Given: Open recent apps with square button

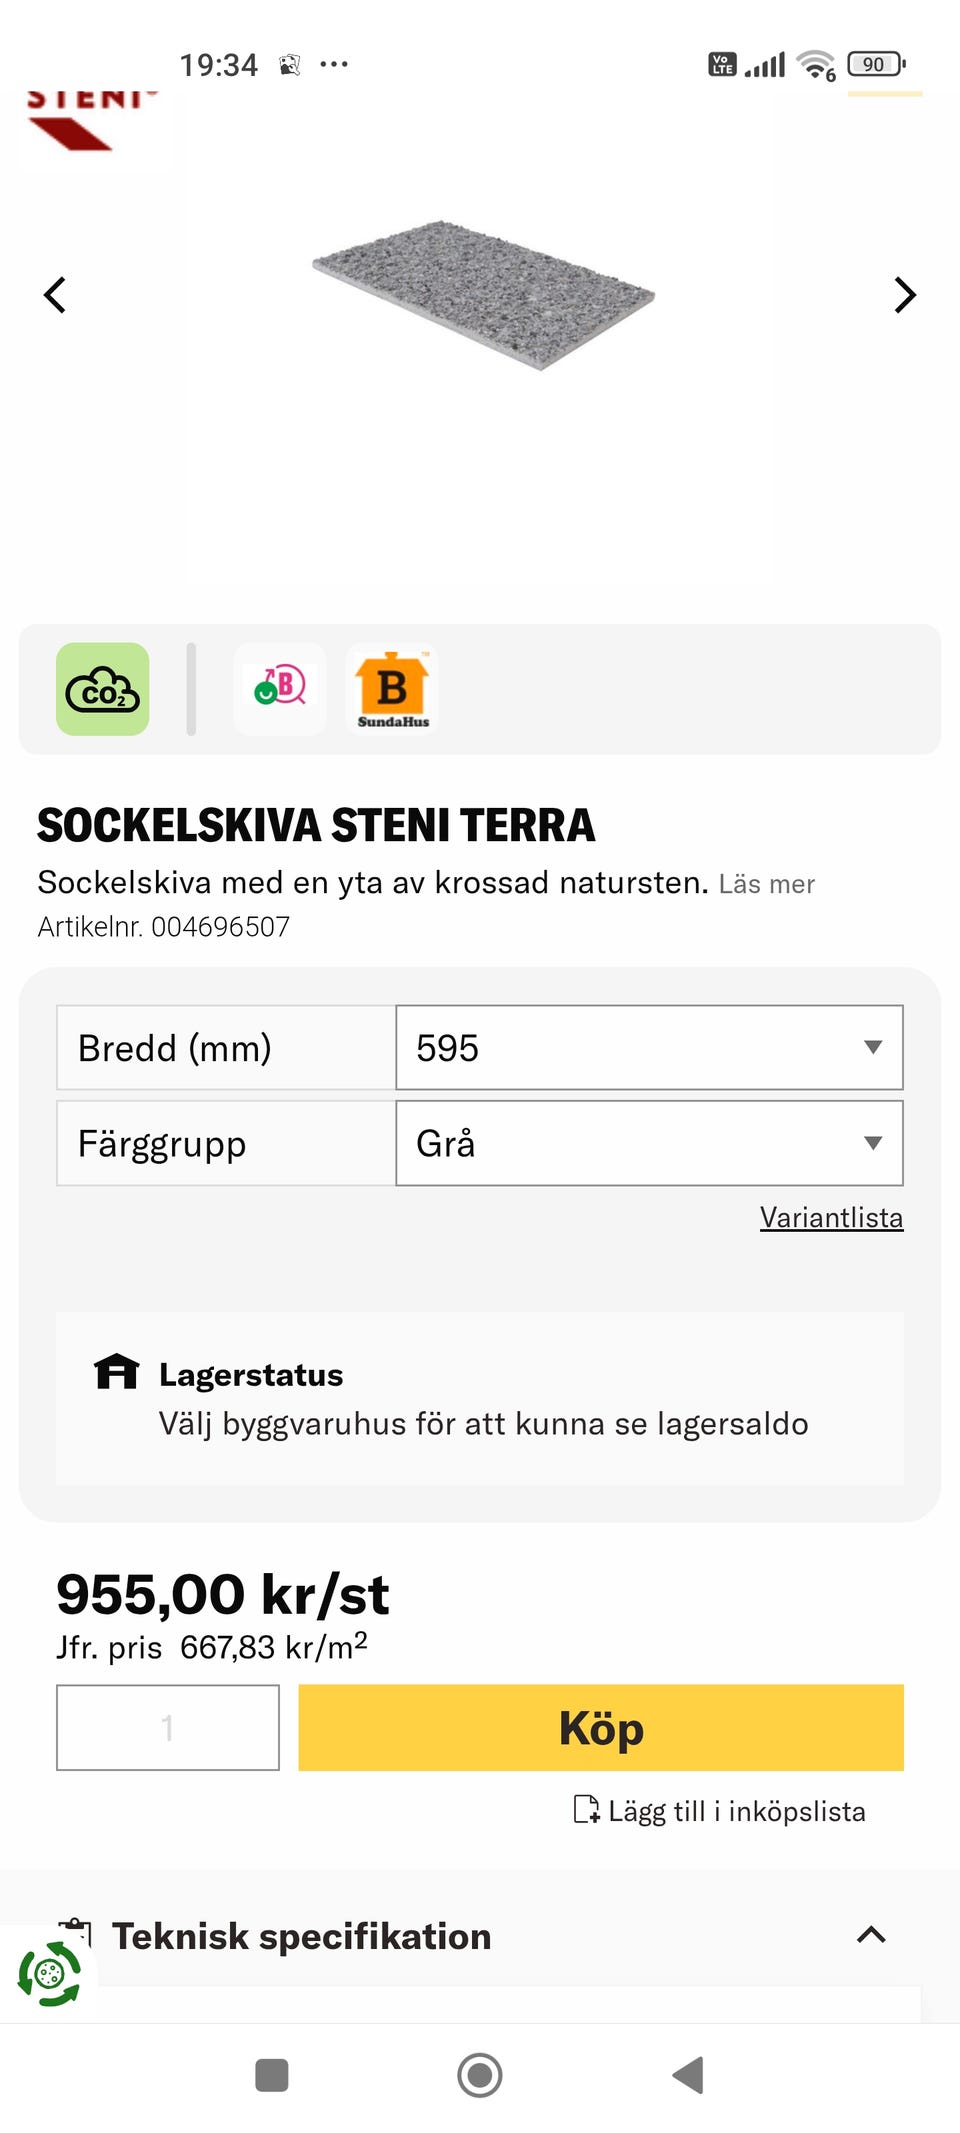Looking at the screenshot, I should 272,2075.
